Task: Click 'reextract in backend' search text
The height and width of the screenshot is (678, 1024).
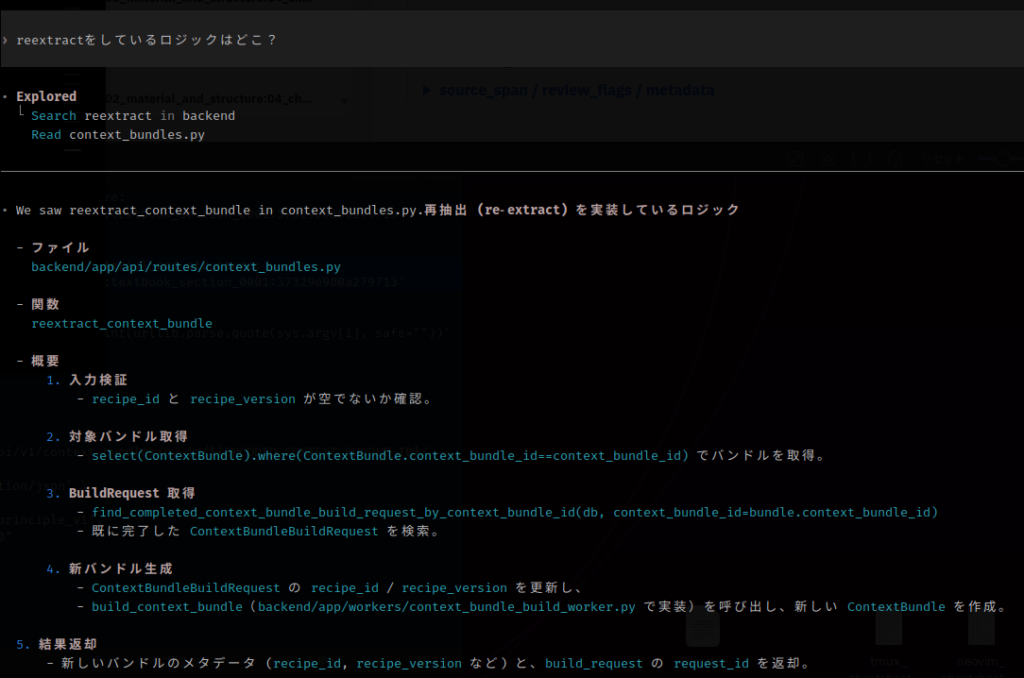Action: pos(160,116)
